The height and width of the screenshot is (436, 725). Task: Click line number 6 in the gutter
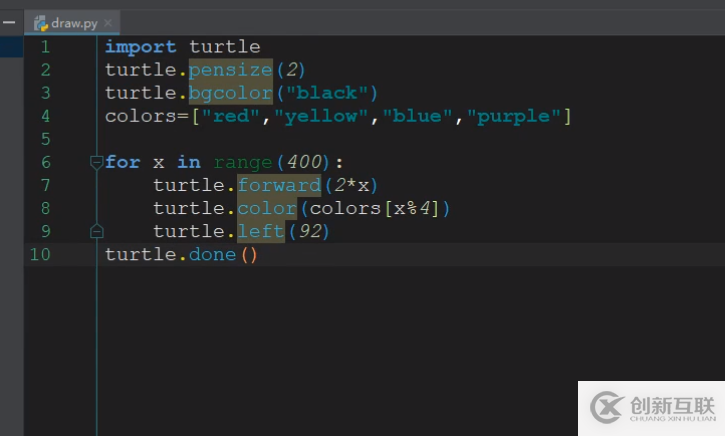(x=45, y=162)
